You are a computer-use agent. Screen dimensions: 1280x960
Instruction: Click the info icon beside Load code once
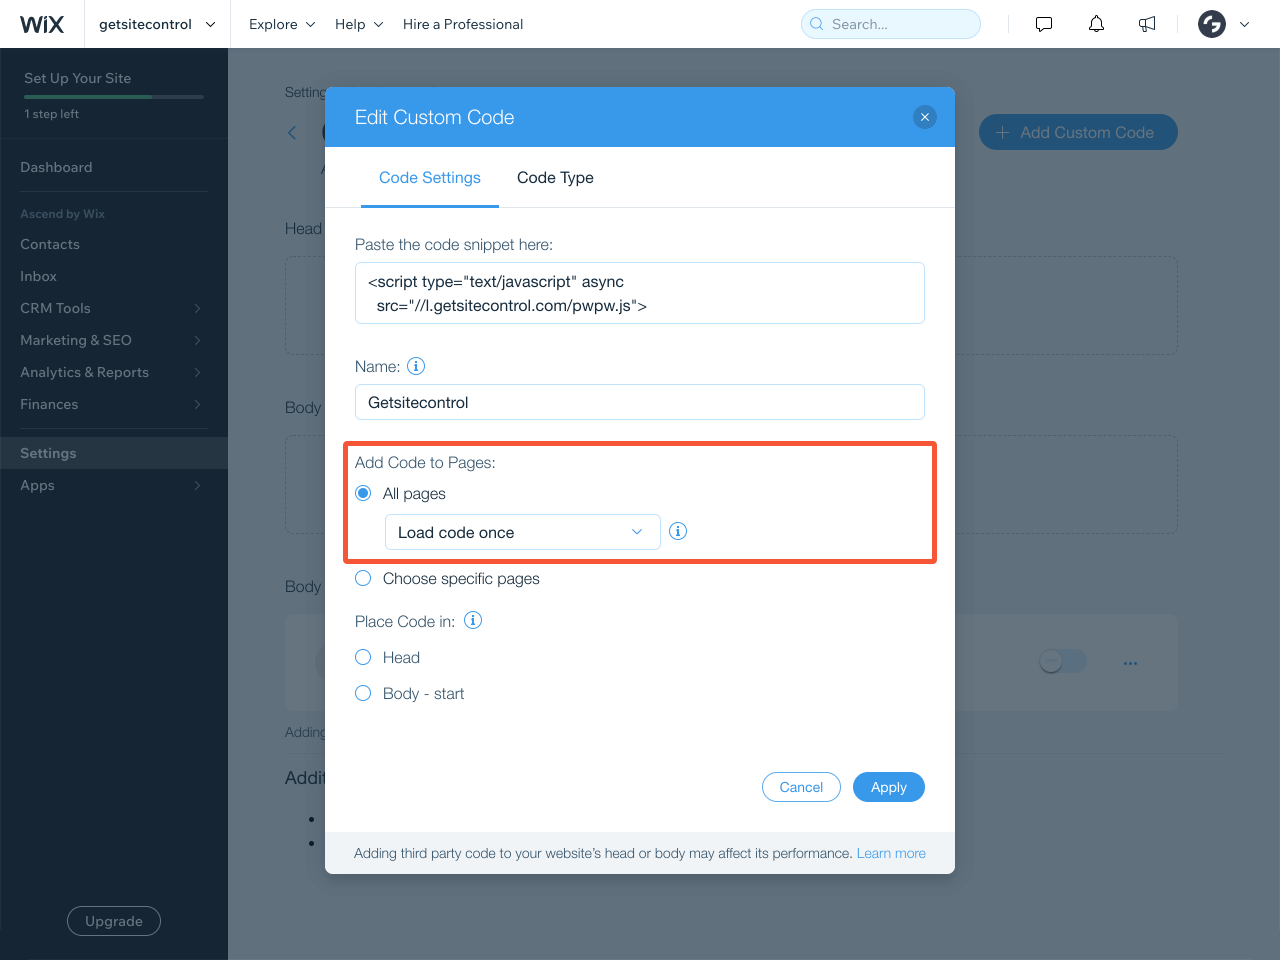[x=678, y=531]
